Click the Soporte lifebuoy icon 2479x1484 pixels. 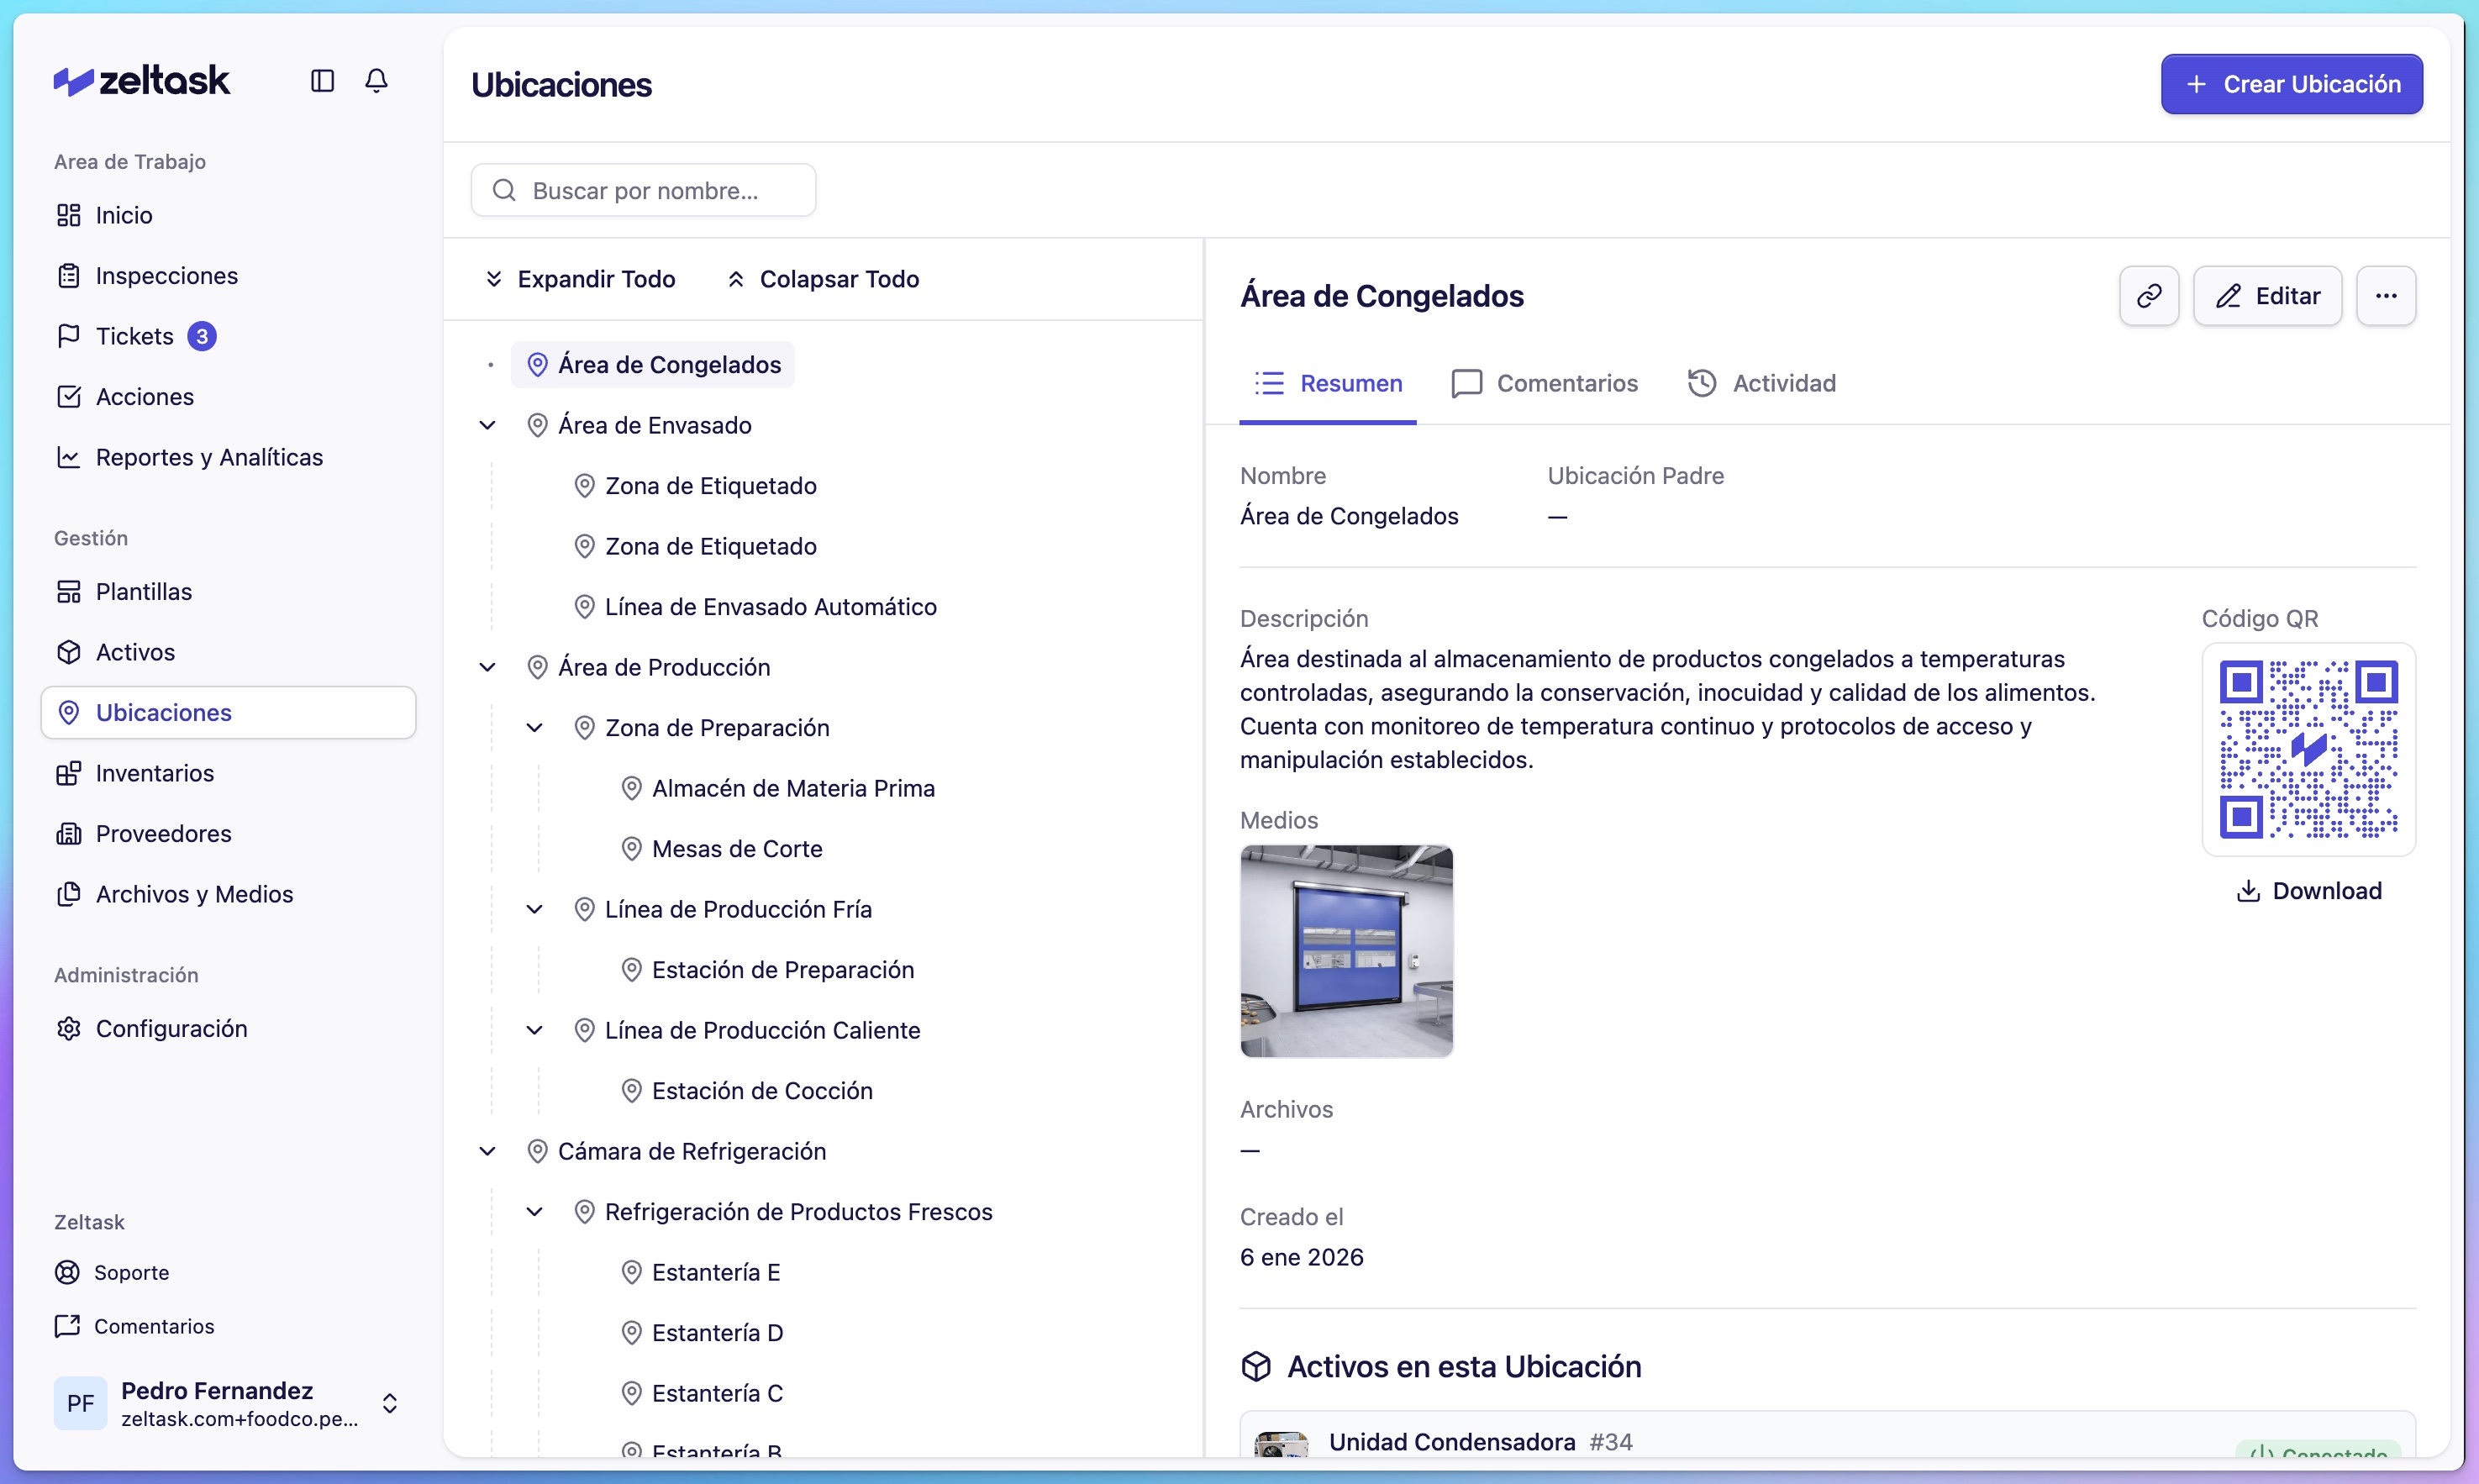(67, 1272)
